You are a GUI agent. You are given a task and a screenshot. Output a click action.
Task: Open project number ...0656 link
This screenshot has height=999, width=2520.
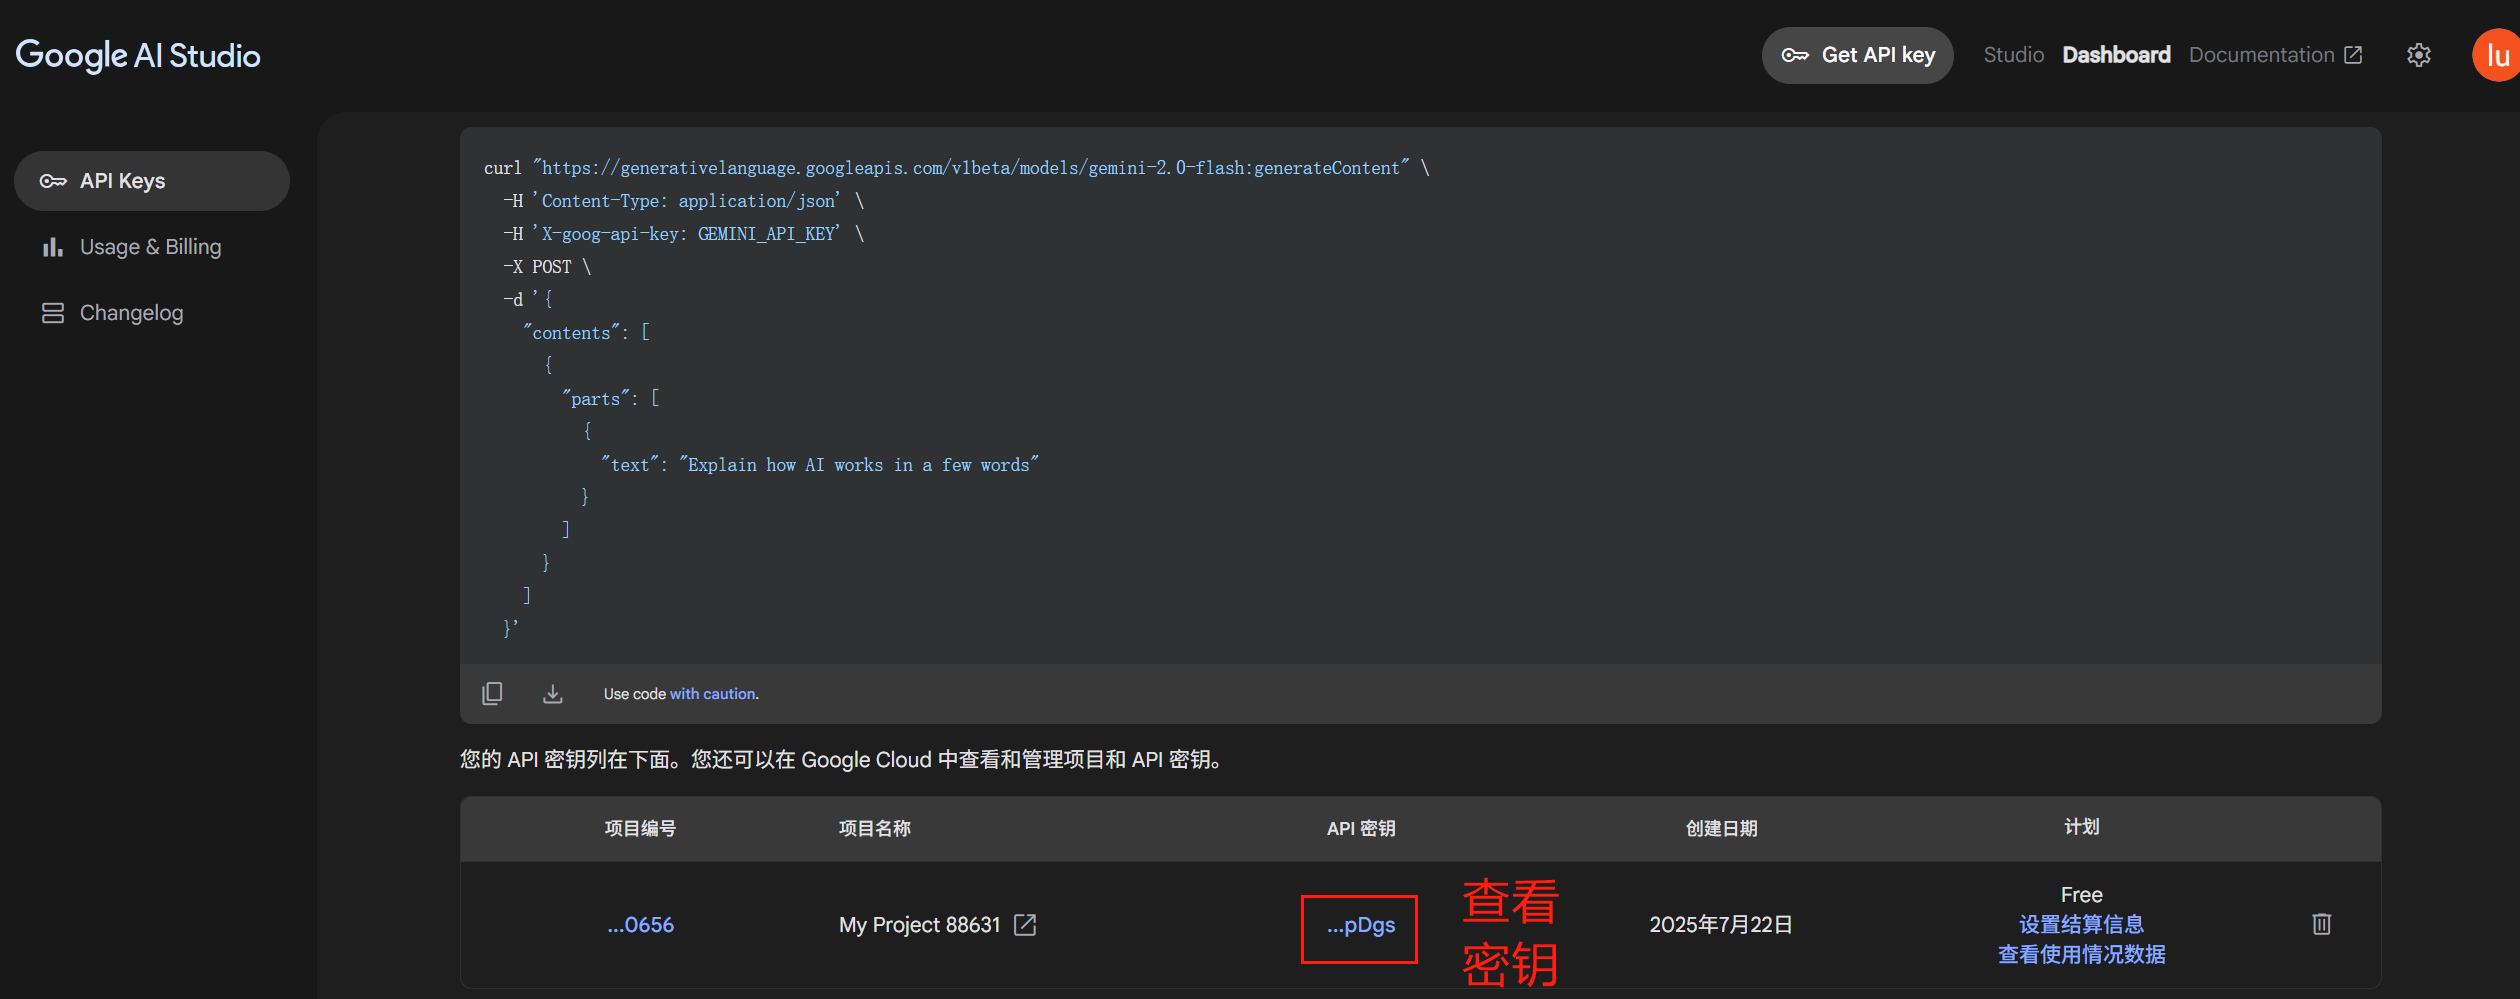point(641,925)
